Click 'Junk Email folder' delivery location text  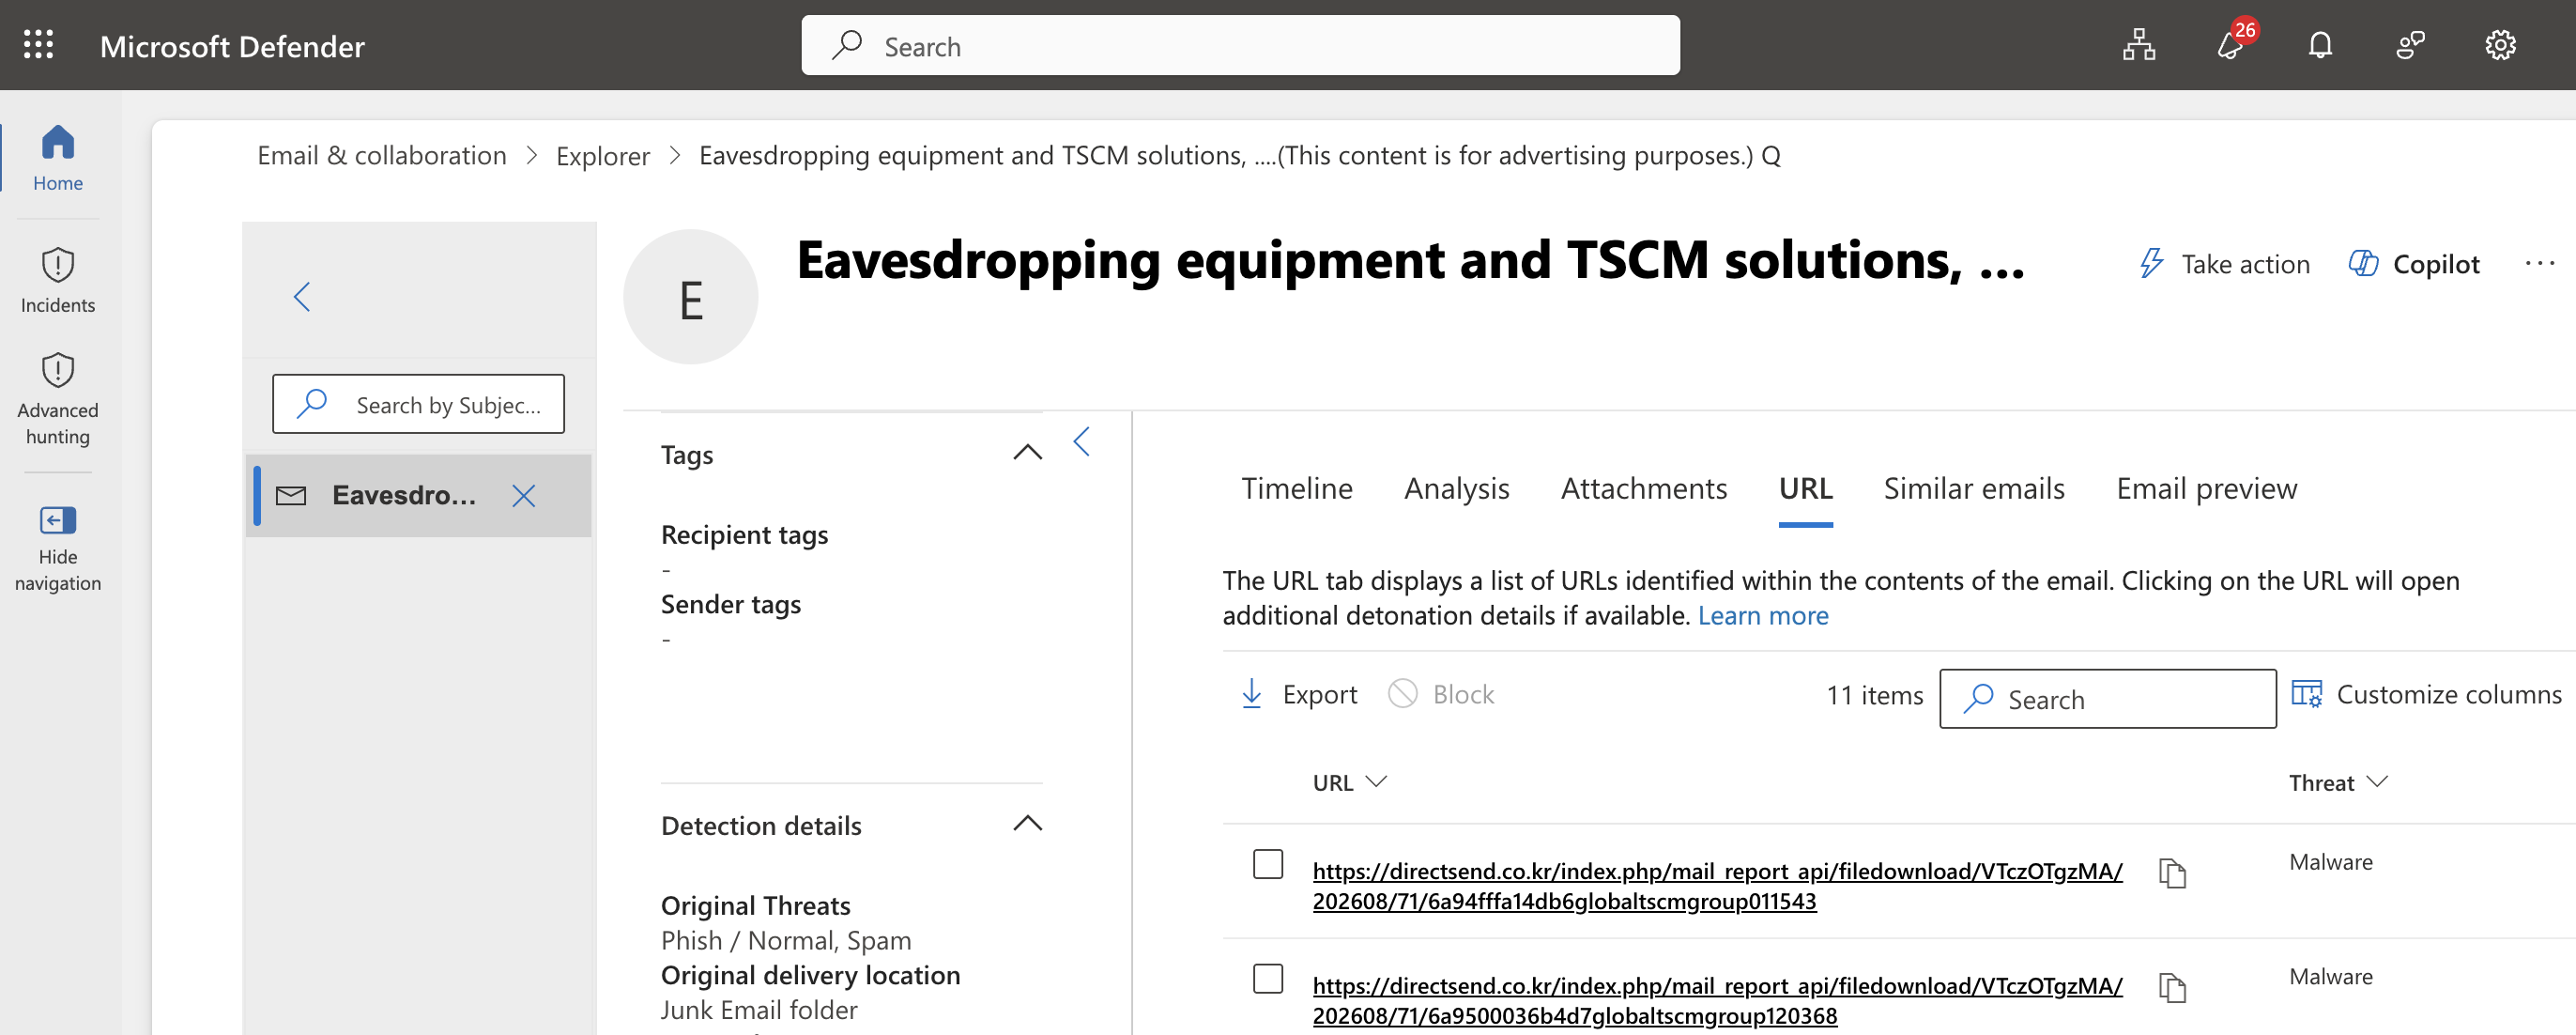(758, 1010)
